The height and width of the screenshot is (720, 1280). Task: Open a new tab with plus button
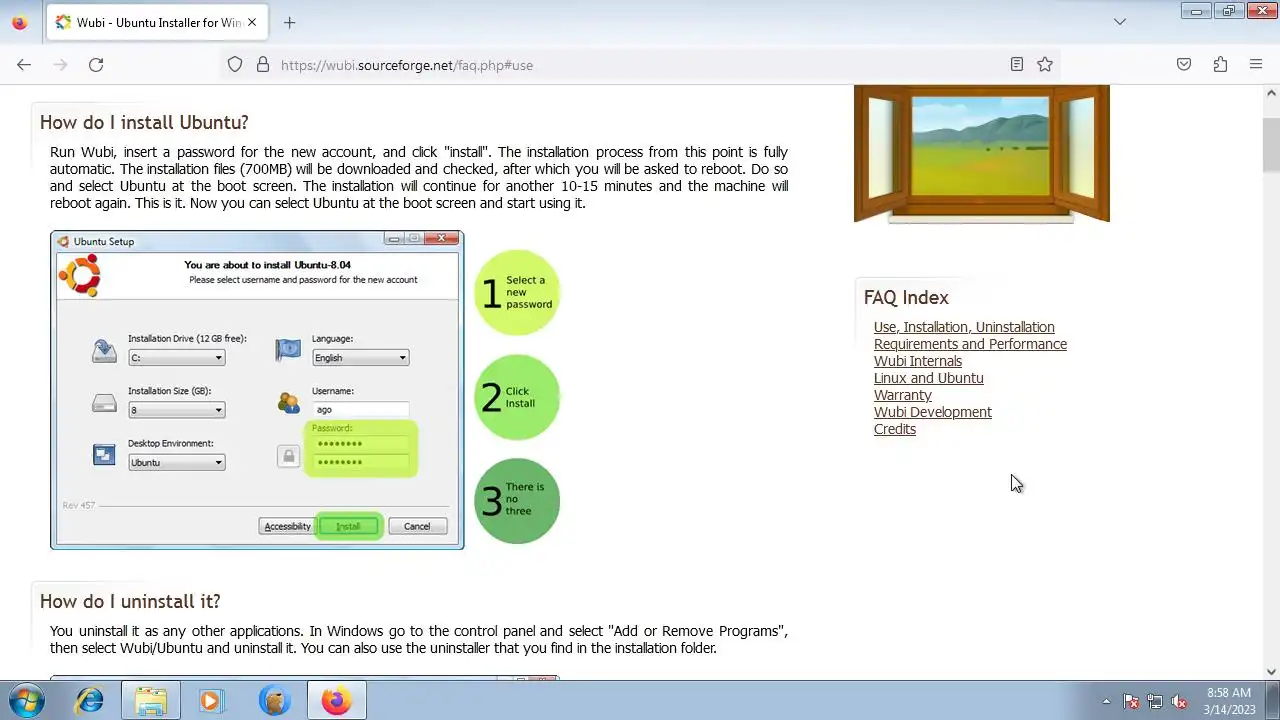tap(289, 22)
